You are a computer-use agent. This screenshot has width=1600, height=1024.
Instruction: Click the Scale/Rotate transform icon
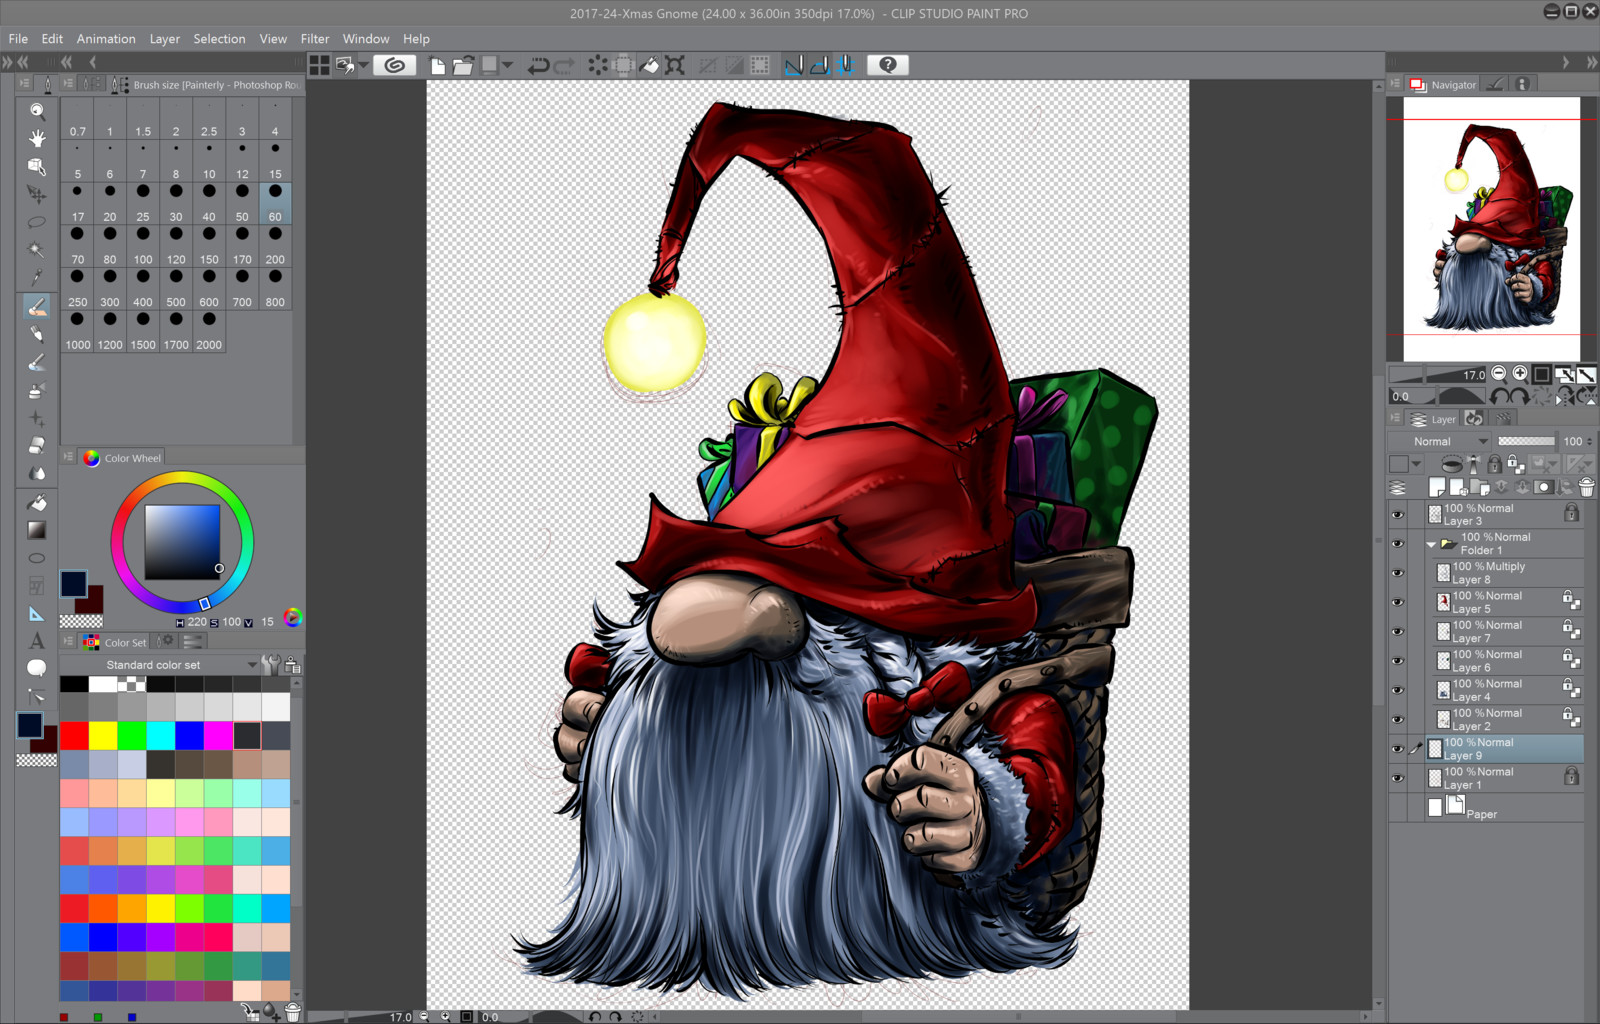(675, 65)
